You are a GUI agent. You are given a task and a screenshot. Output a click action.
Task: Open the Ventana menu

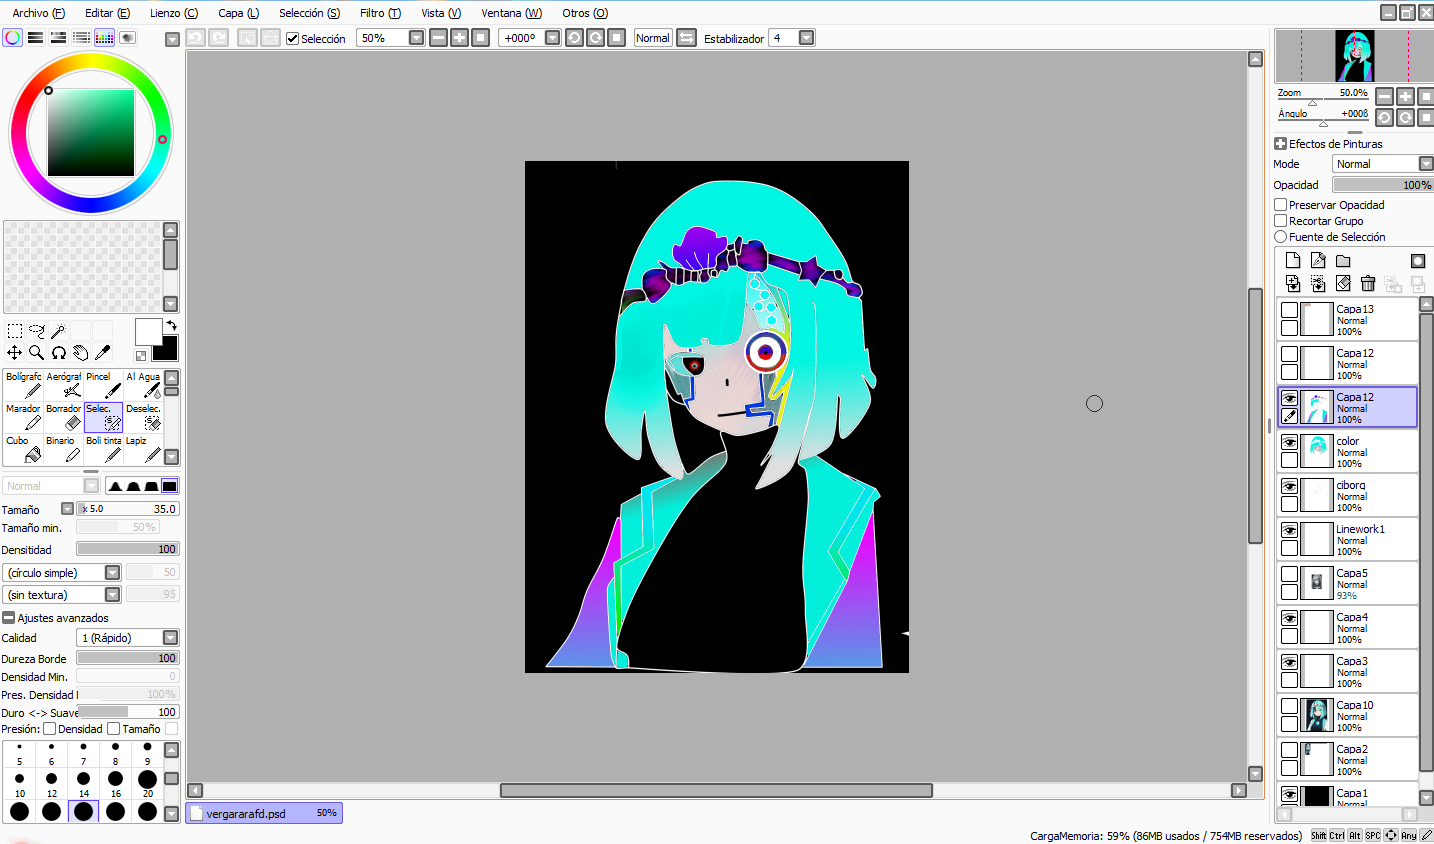tap(511, 13)
